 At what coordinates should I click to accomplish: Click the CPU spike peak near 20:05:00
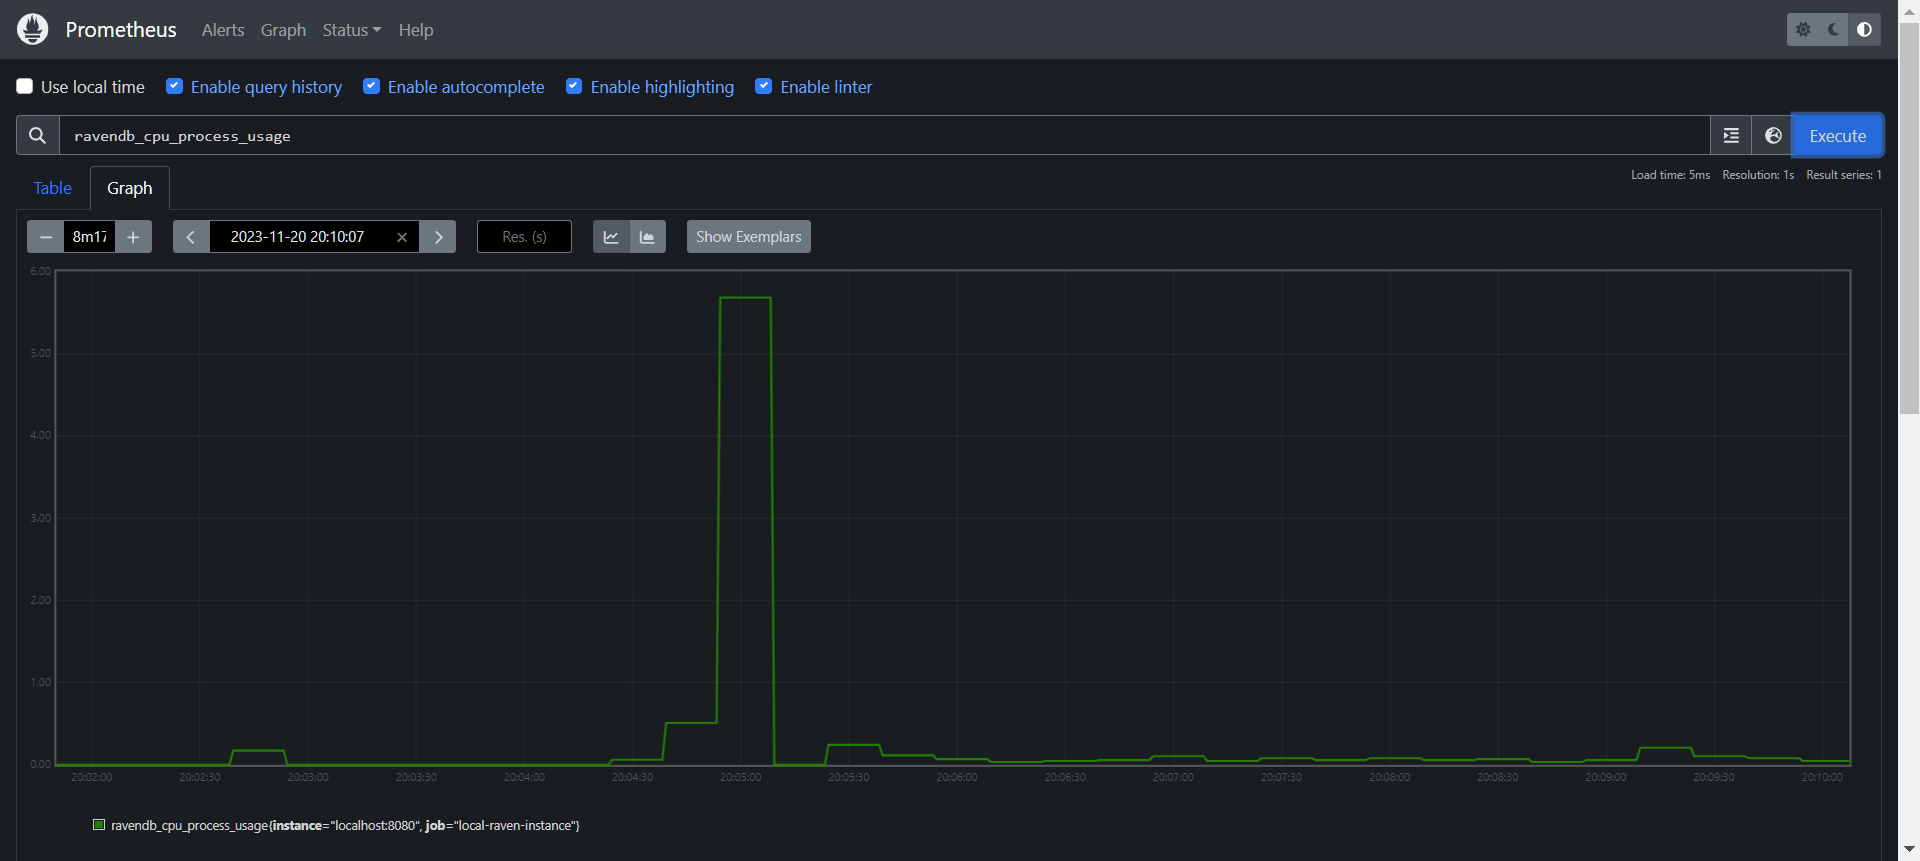pyautogui.click(x=745, y=298)
